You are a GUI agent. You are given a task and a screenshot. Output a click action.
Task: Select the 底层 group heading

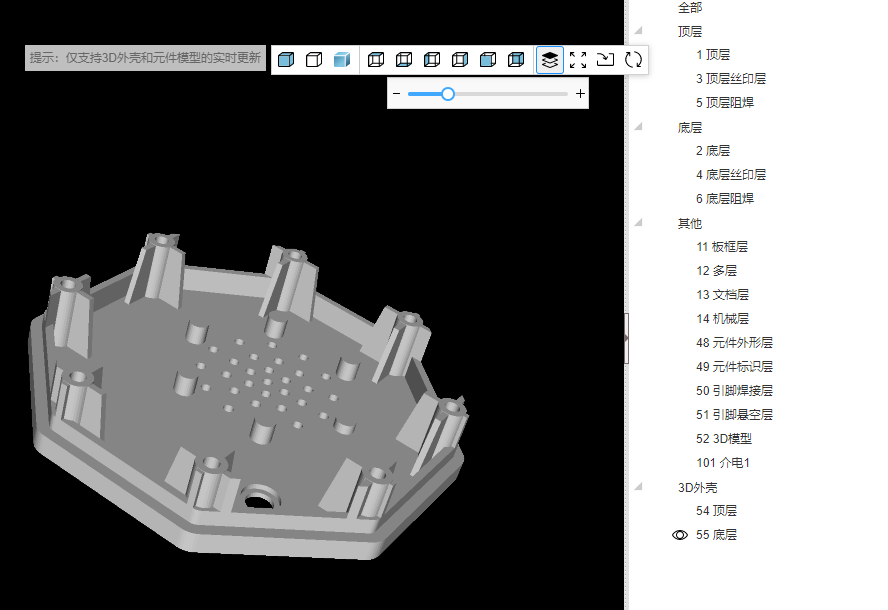(x=690, y=127)
